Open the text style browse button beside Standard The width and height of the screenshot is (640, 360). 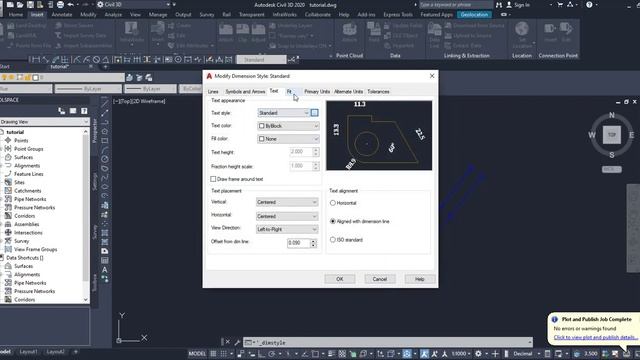point(314,113)
